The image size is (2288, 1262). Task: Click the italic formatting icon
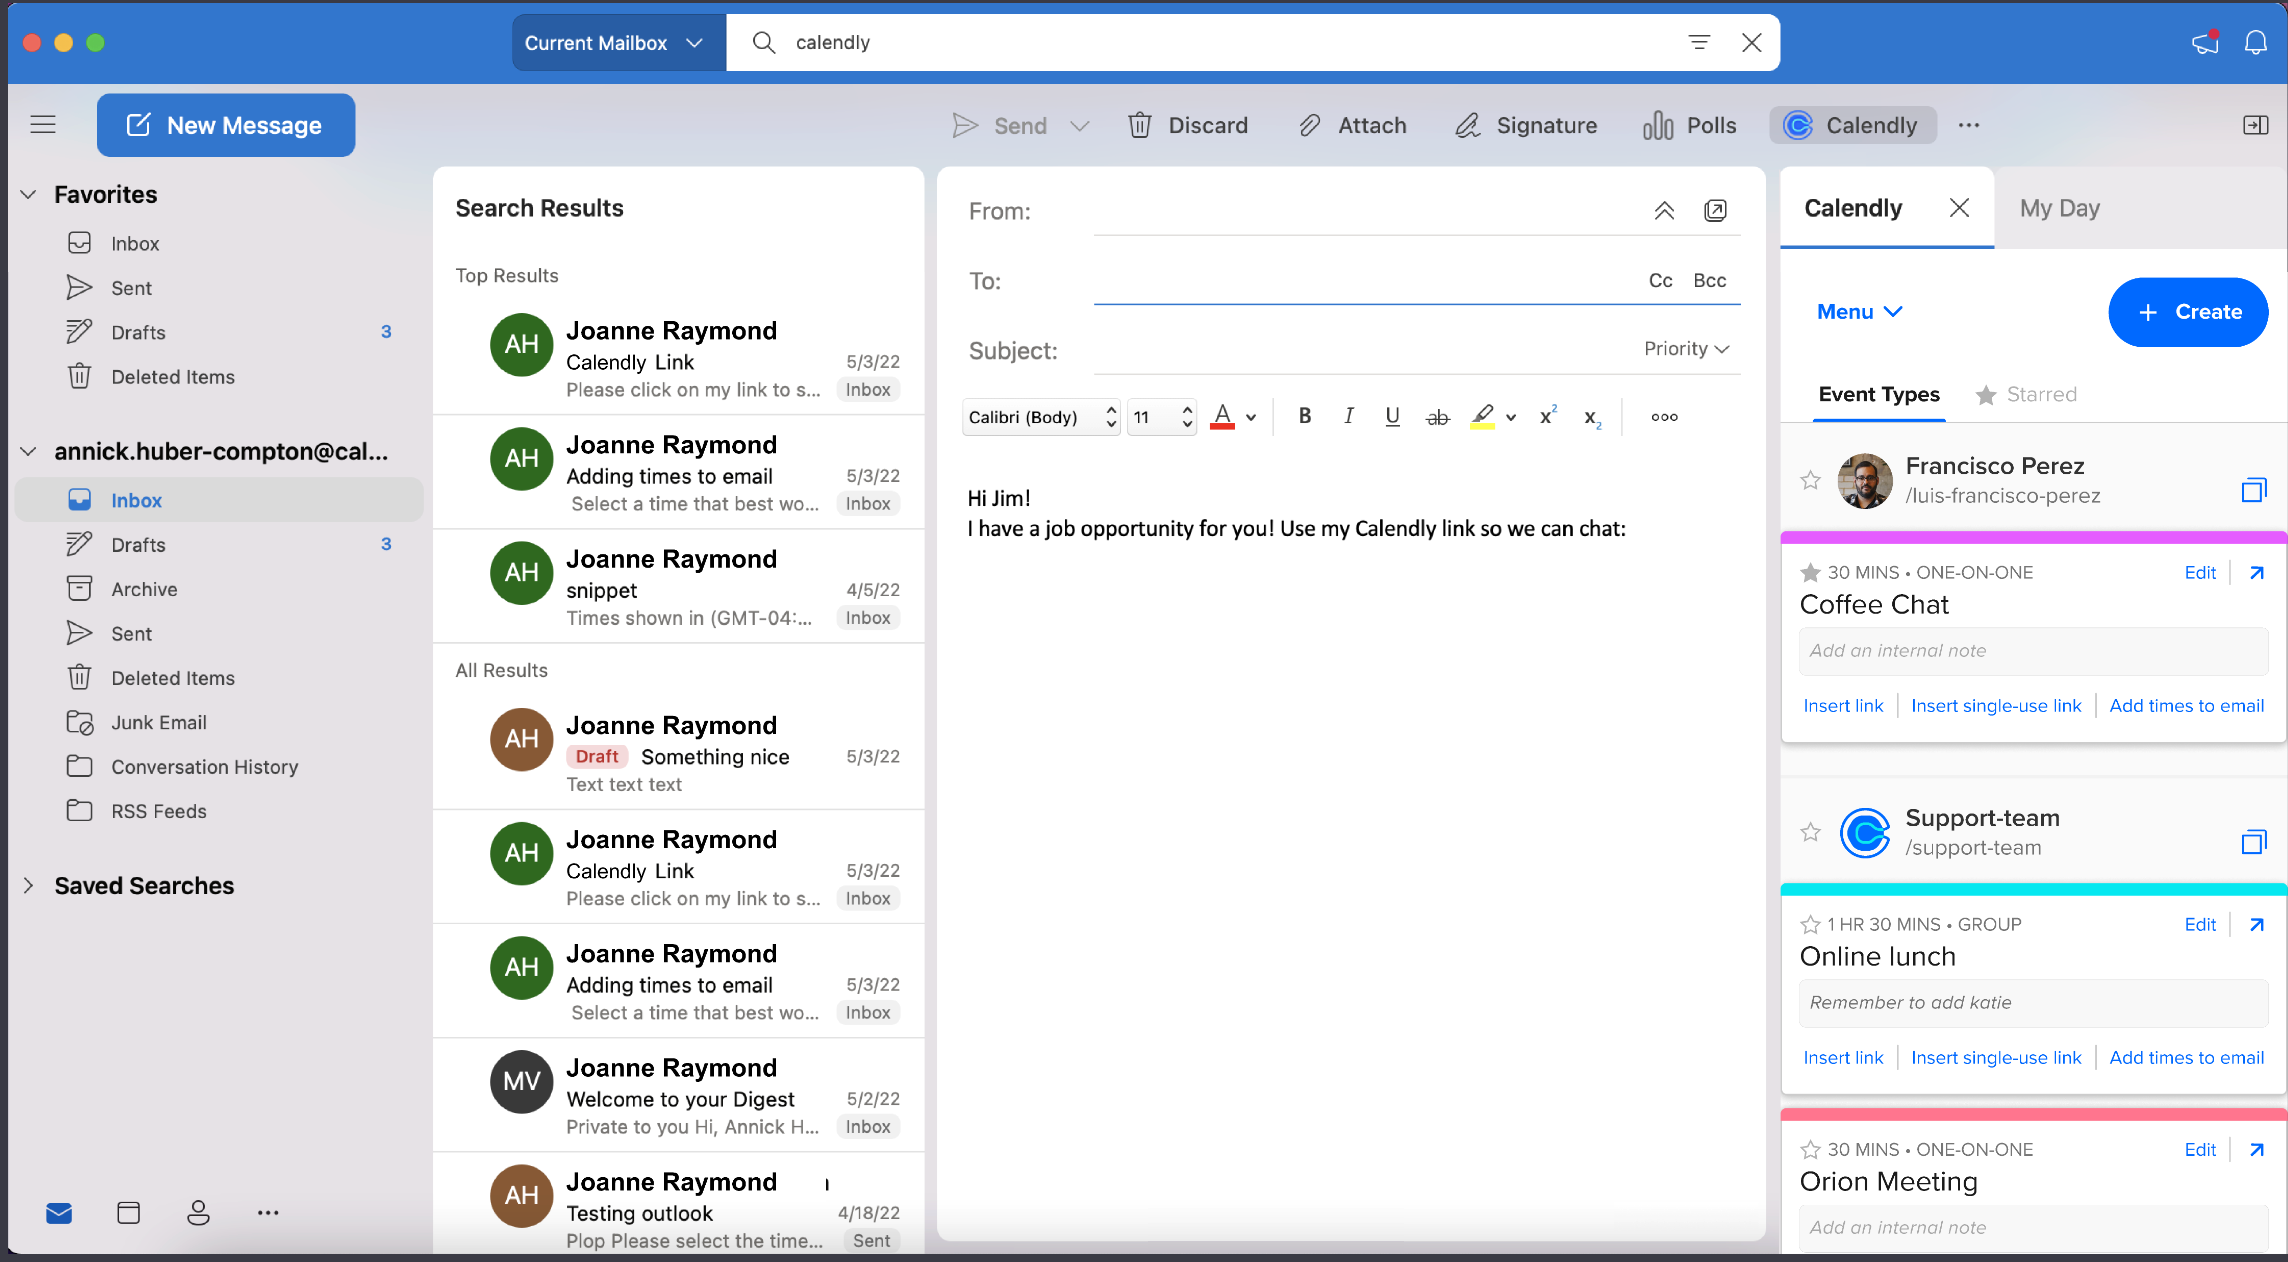1347,417
